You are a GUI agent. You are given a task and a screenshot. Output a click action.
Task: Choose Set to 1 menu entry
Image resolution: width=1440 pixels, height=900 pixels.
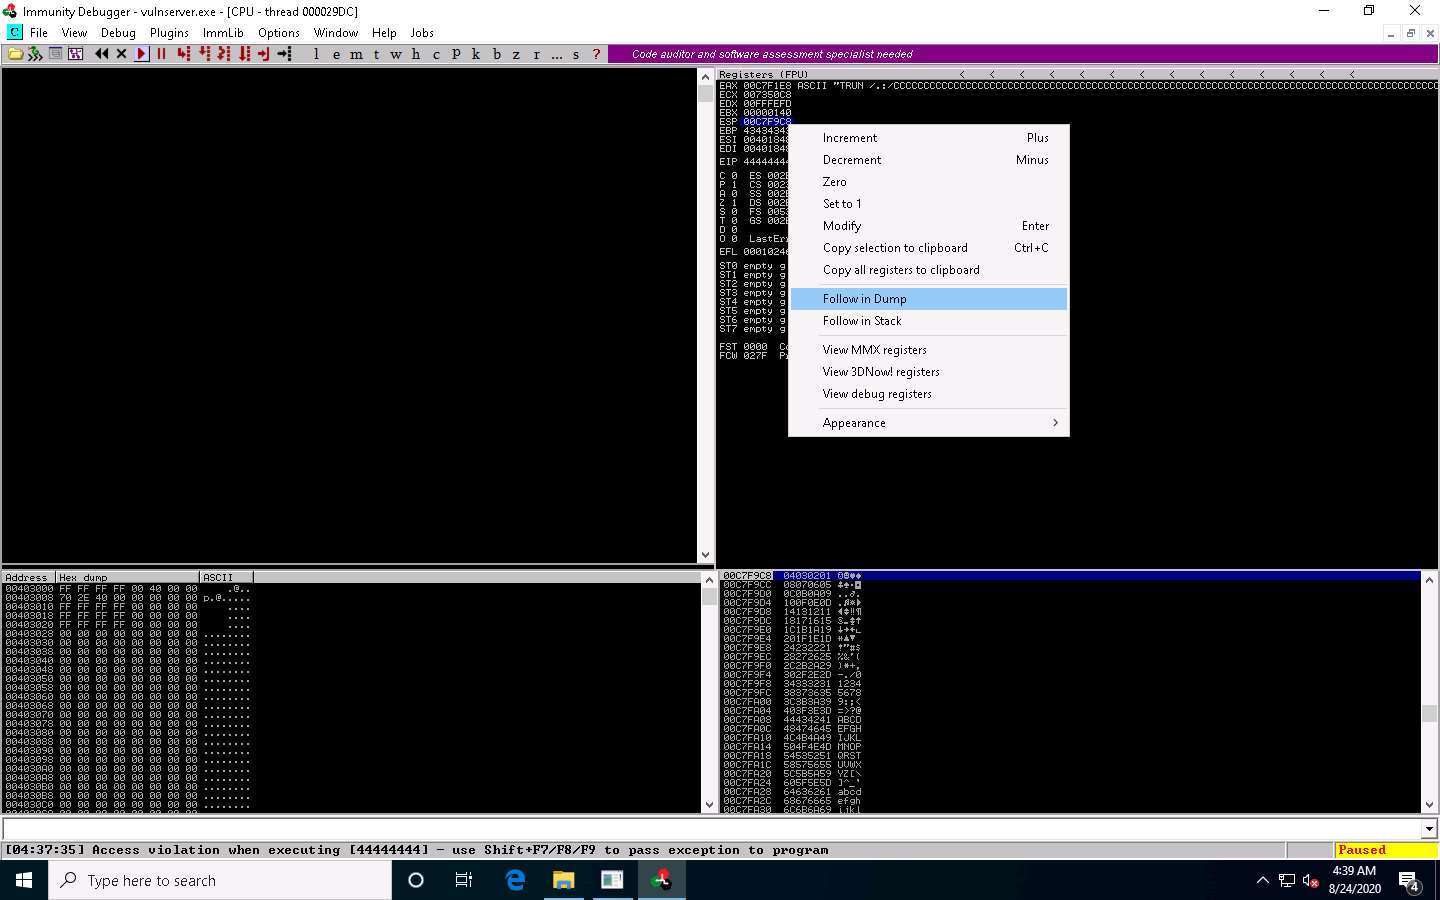[929, 204]
